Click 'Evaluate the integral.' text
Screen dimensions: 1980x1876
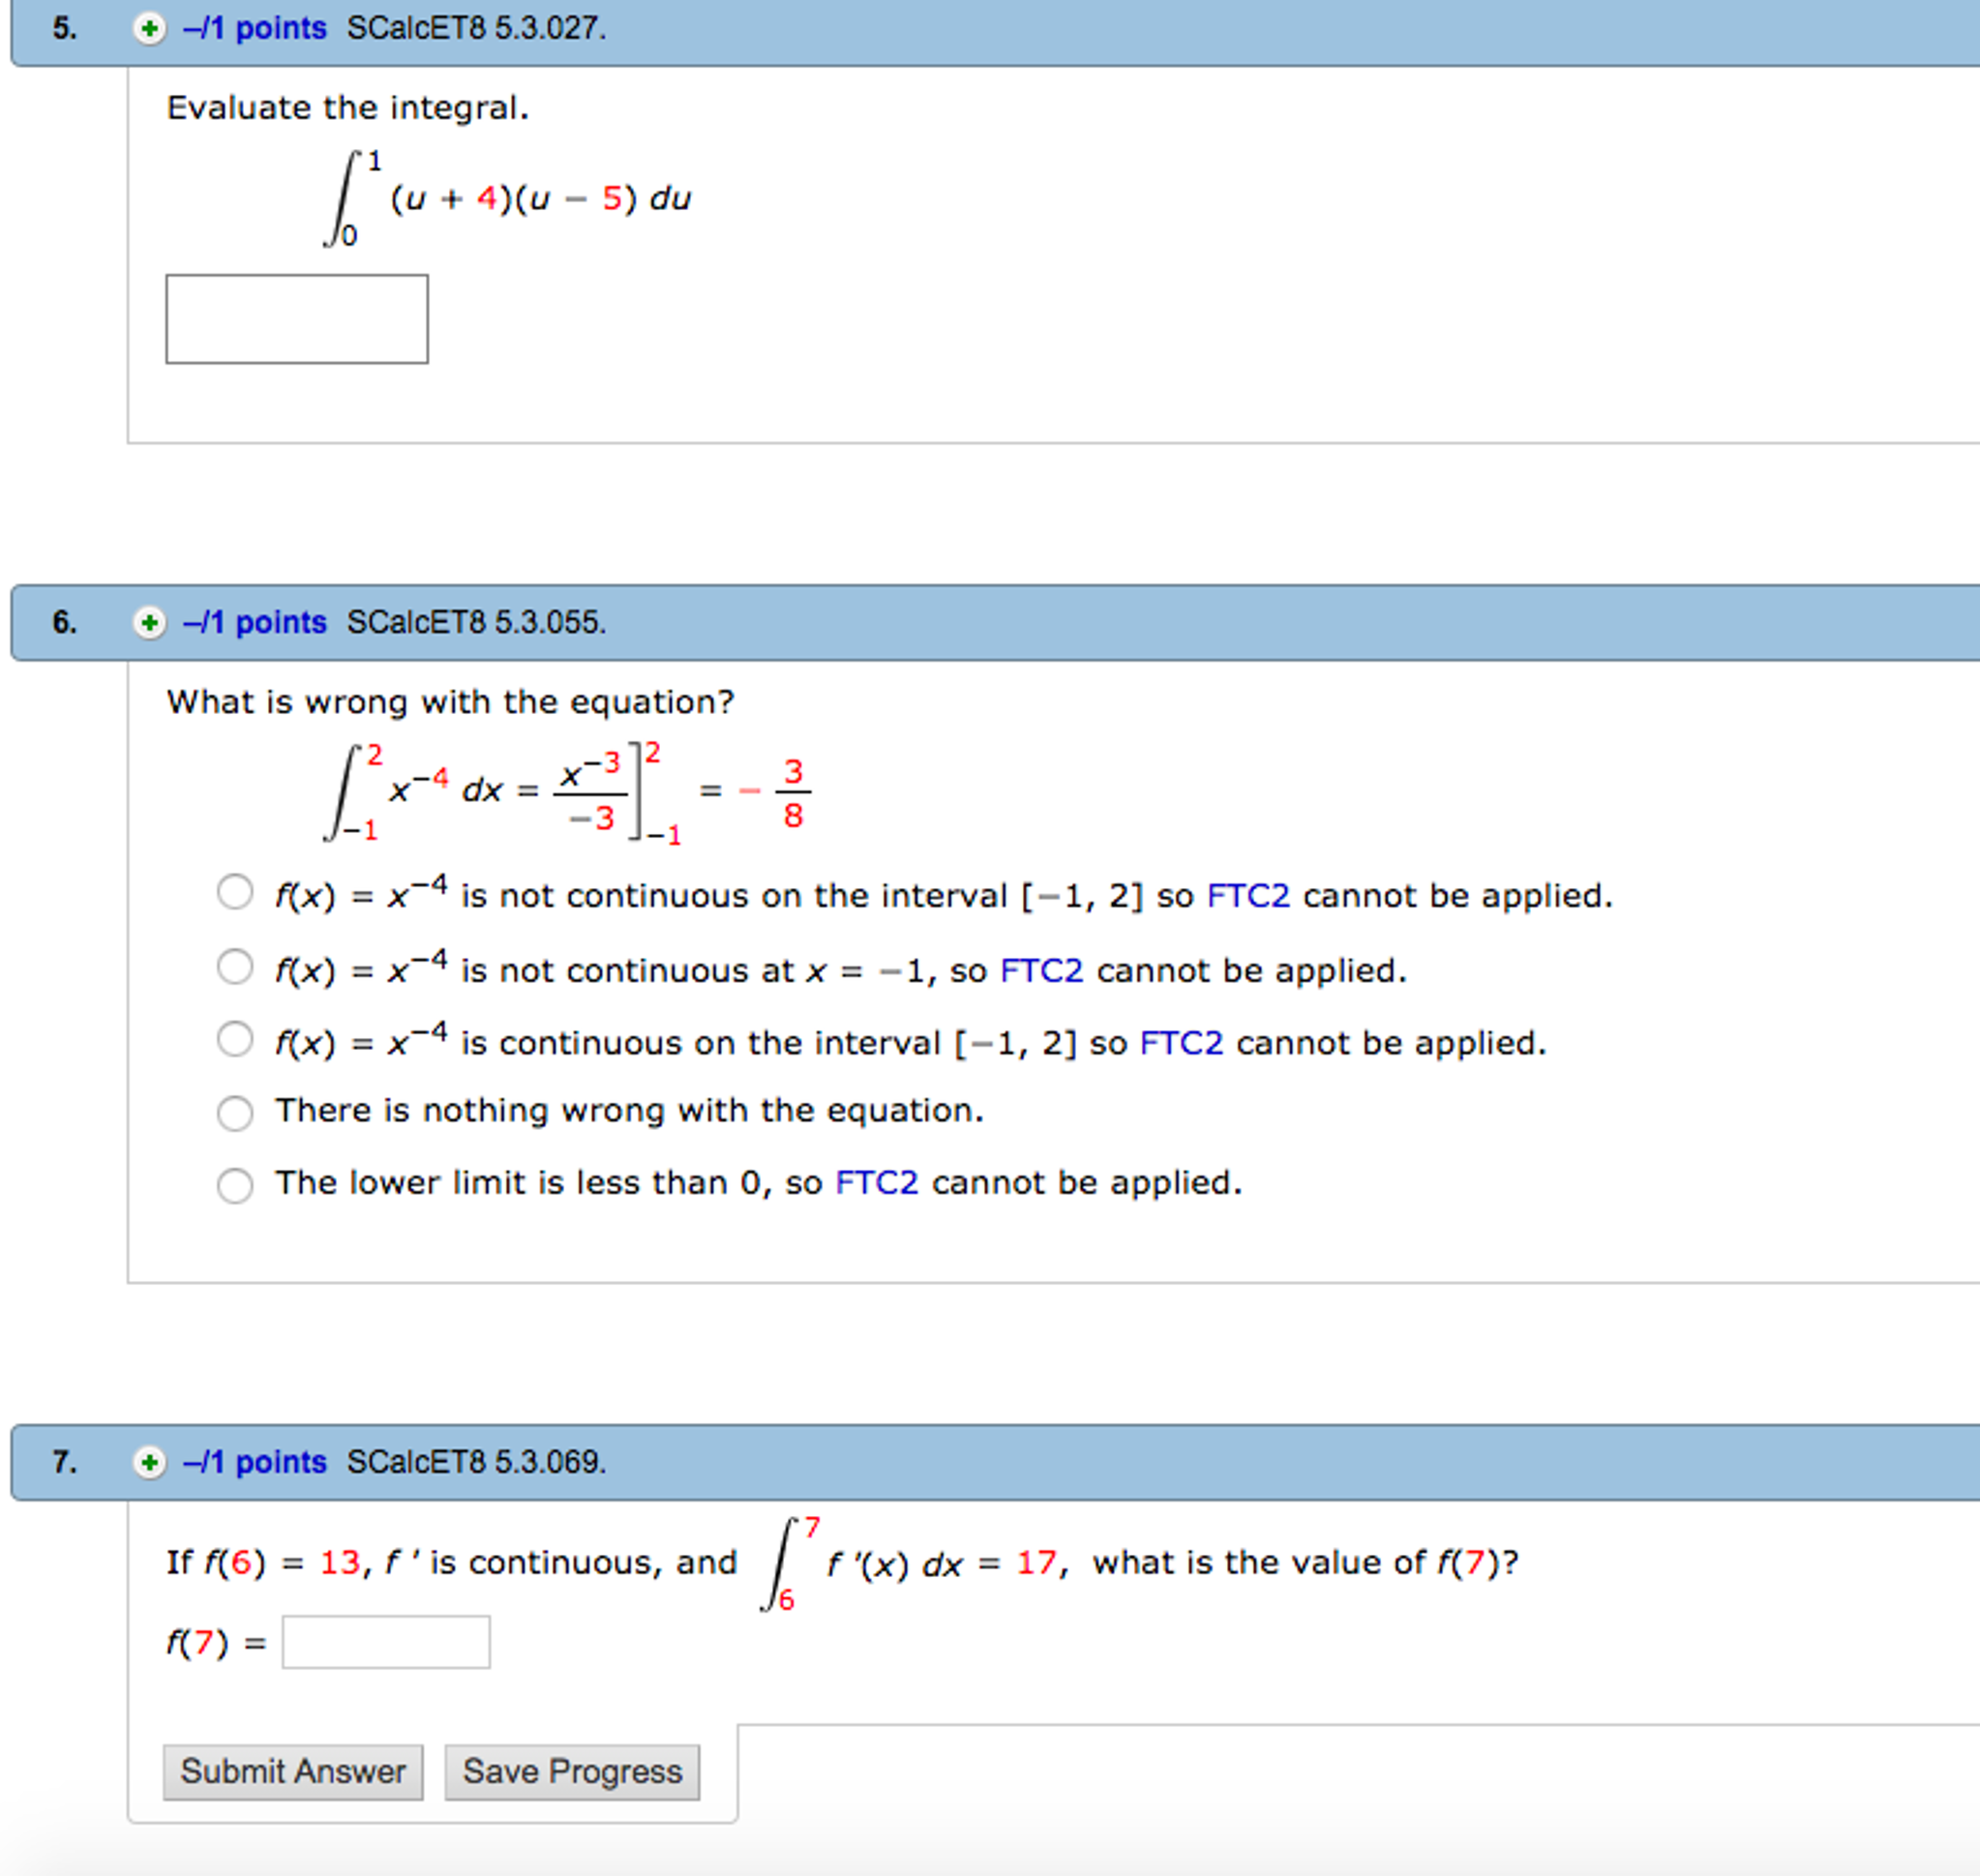(347, 108)
